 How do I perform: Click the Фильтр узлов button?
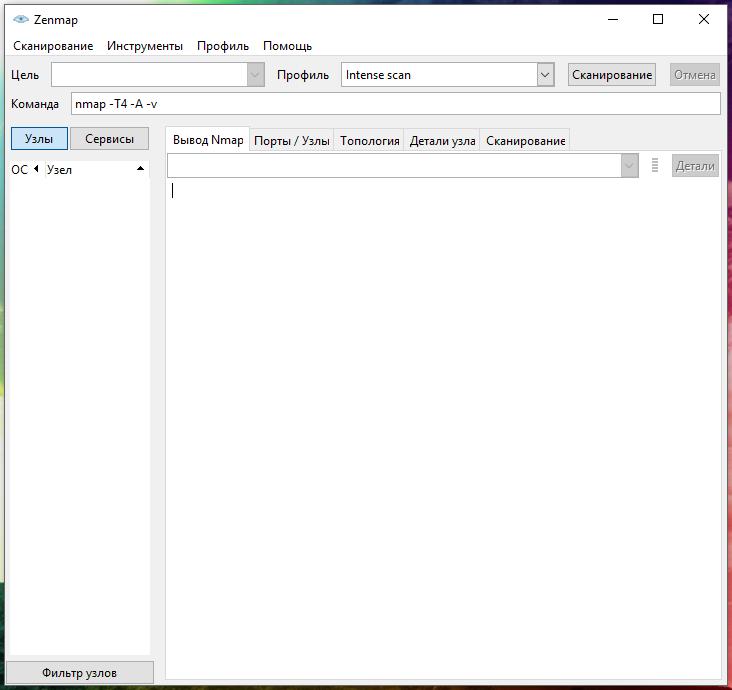tap(80, 673)
